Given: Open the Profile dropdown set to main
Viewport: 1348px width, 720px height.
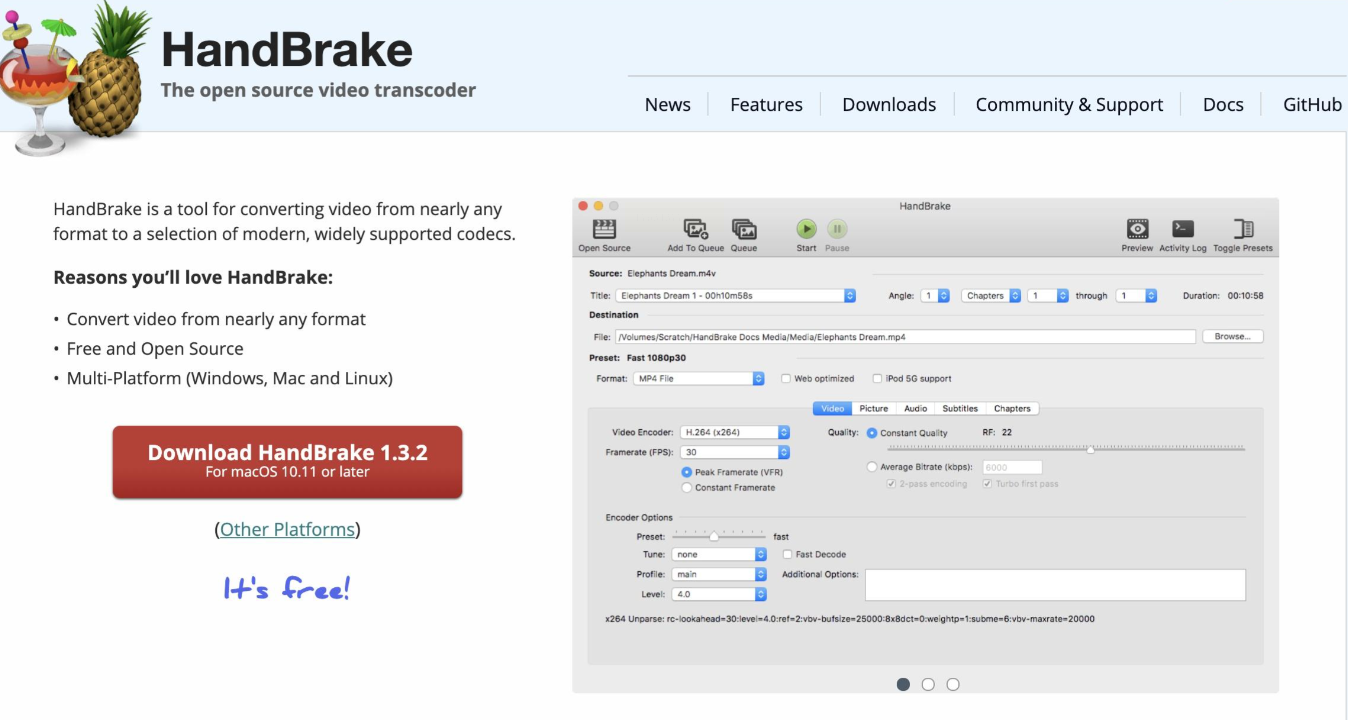Looking at the screenshot, I should coord(719,574).
